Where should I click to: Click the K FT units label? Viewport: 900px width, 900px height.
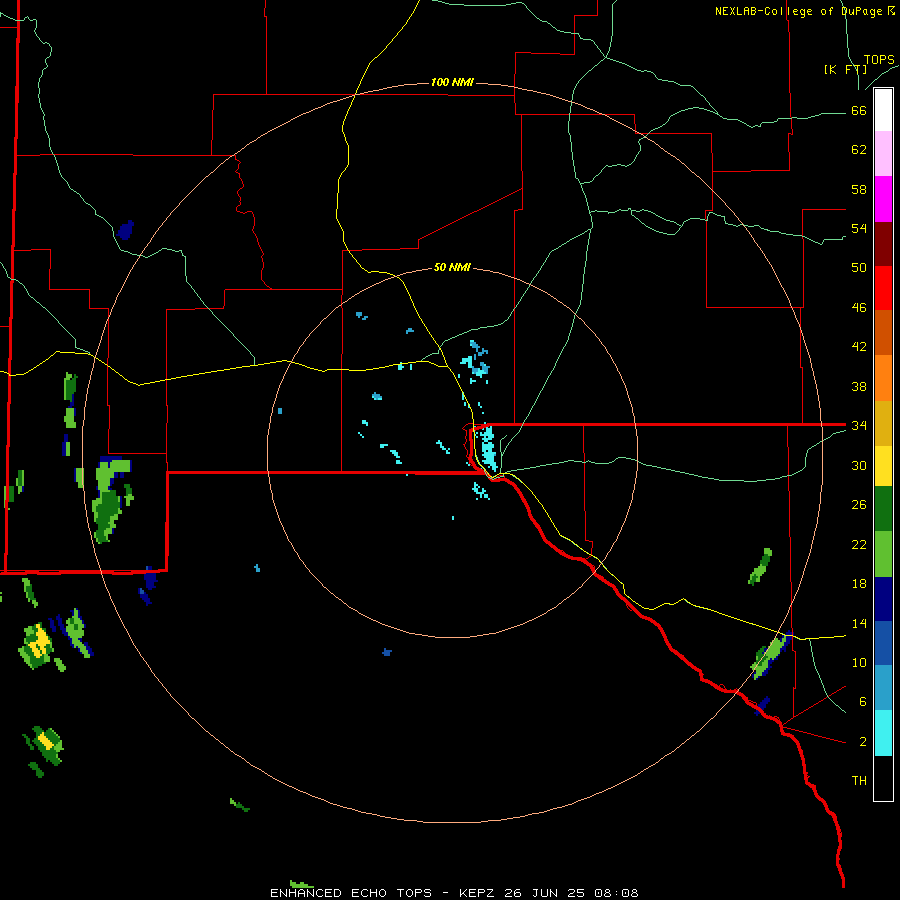coord(845,69)
